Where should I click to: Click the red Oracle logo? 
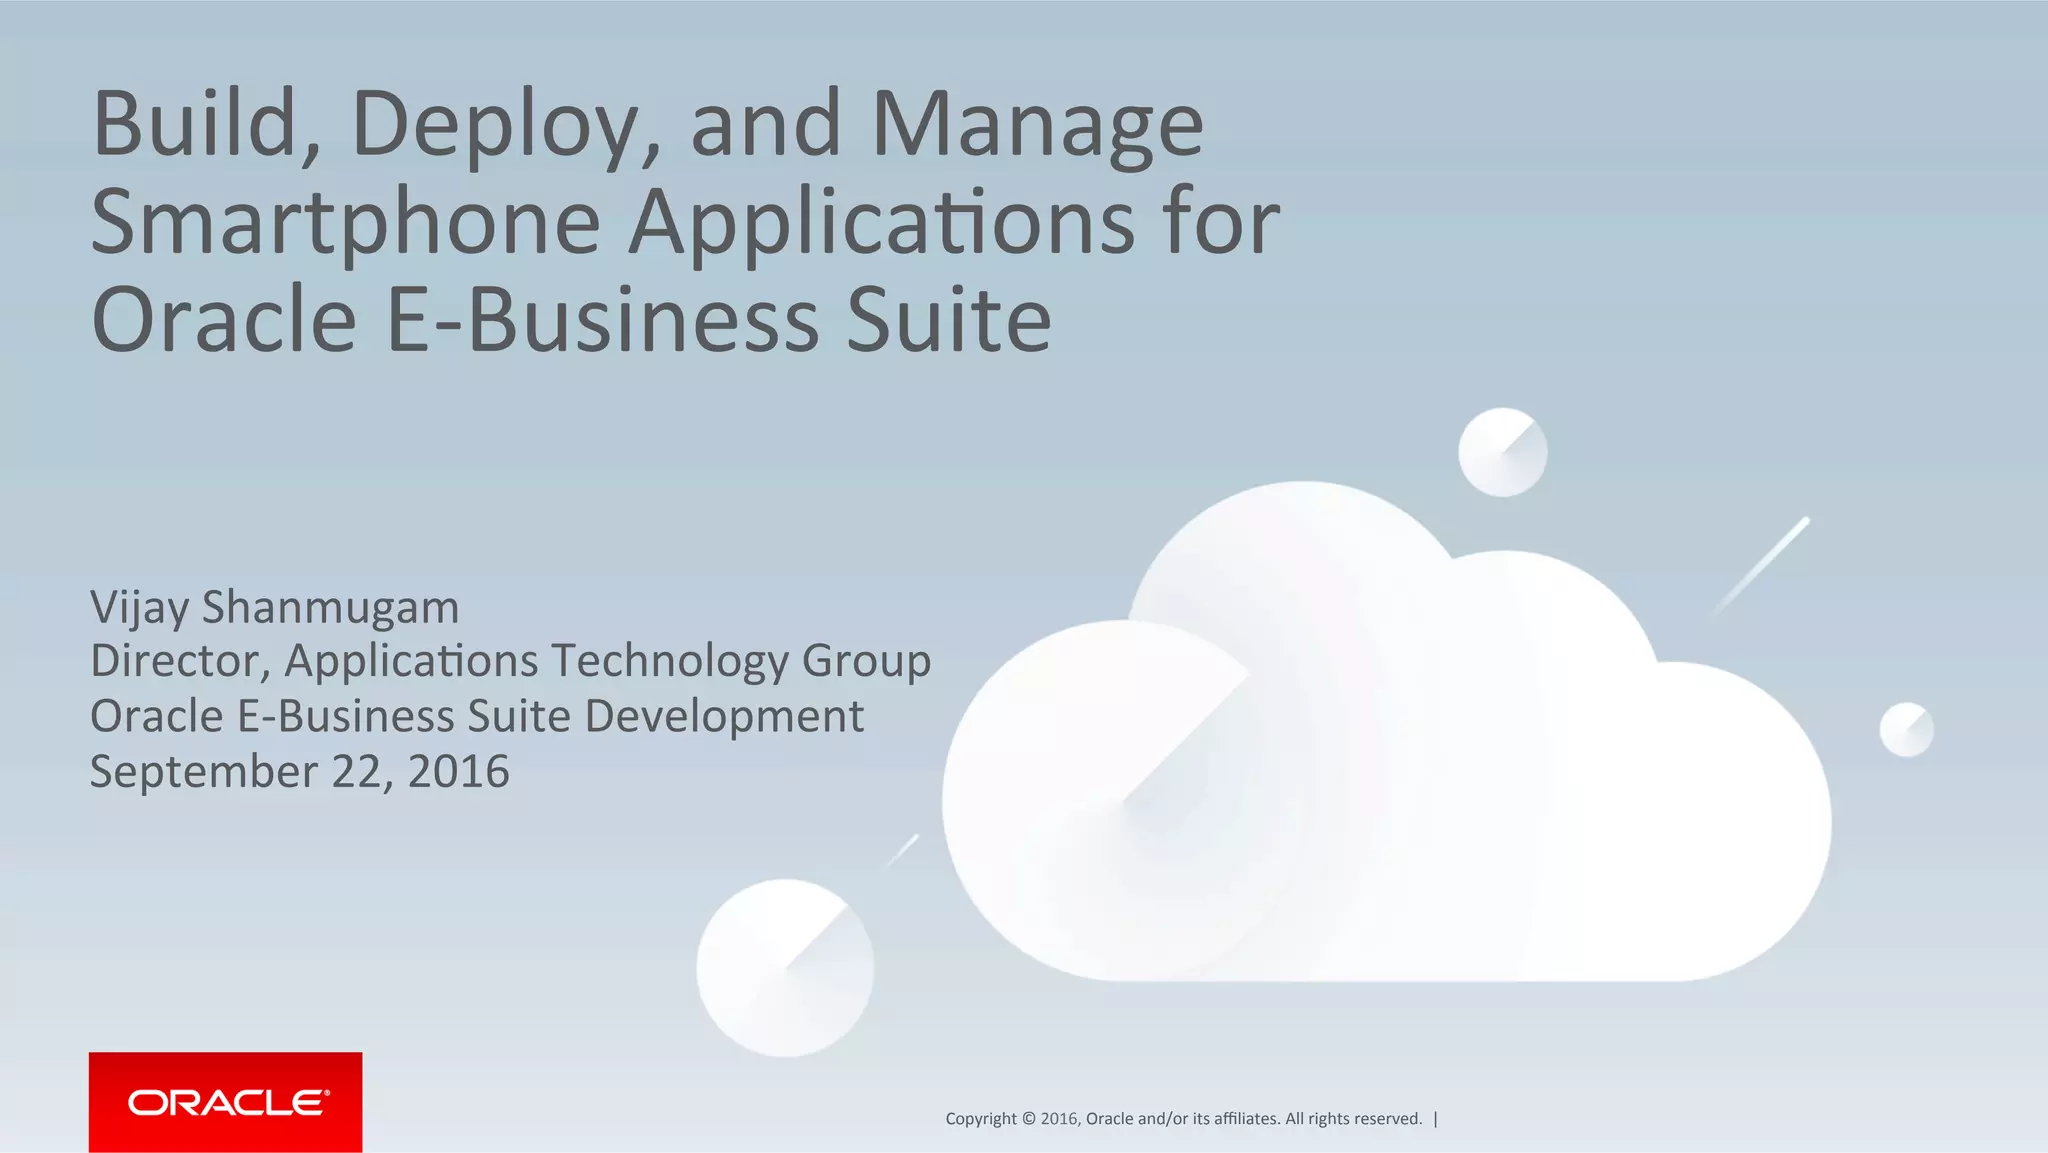(225, 1102)
